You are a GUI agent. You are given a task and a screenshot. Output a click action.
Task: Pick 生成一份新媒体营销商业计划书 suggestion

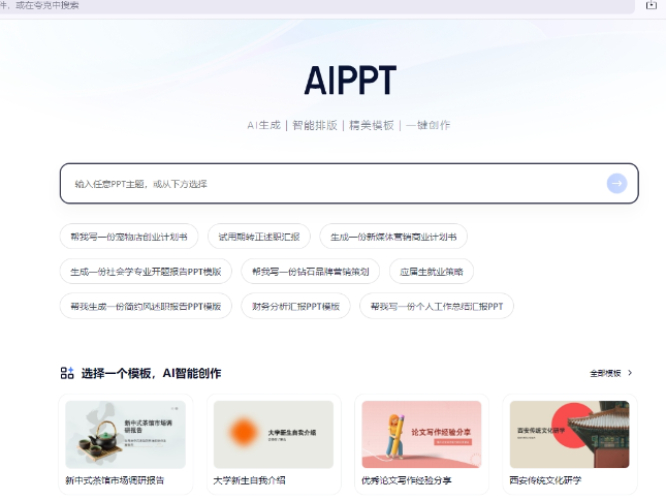click(393, 237)
